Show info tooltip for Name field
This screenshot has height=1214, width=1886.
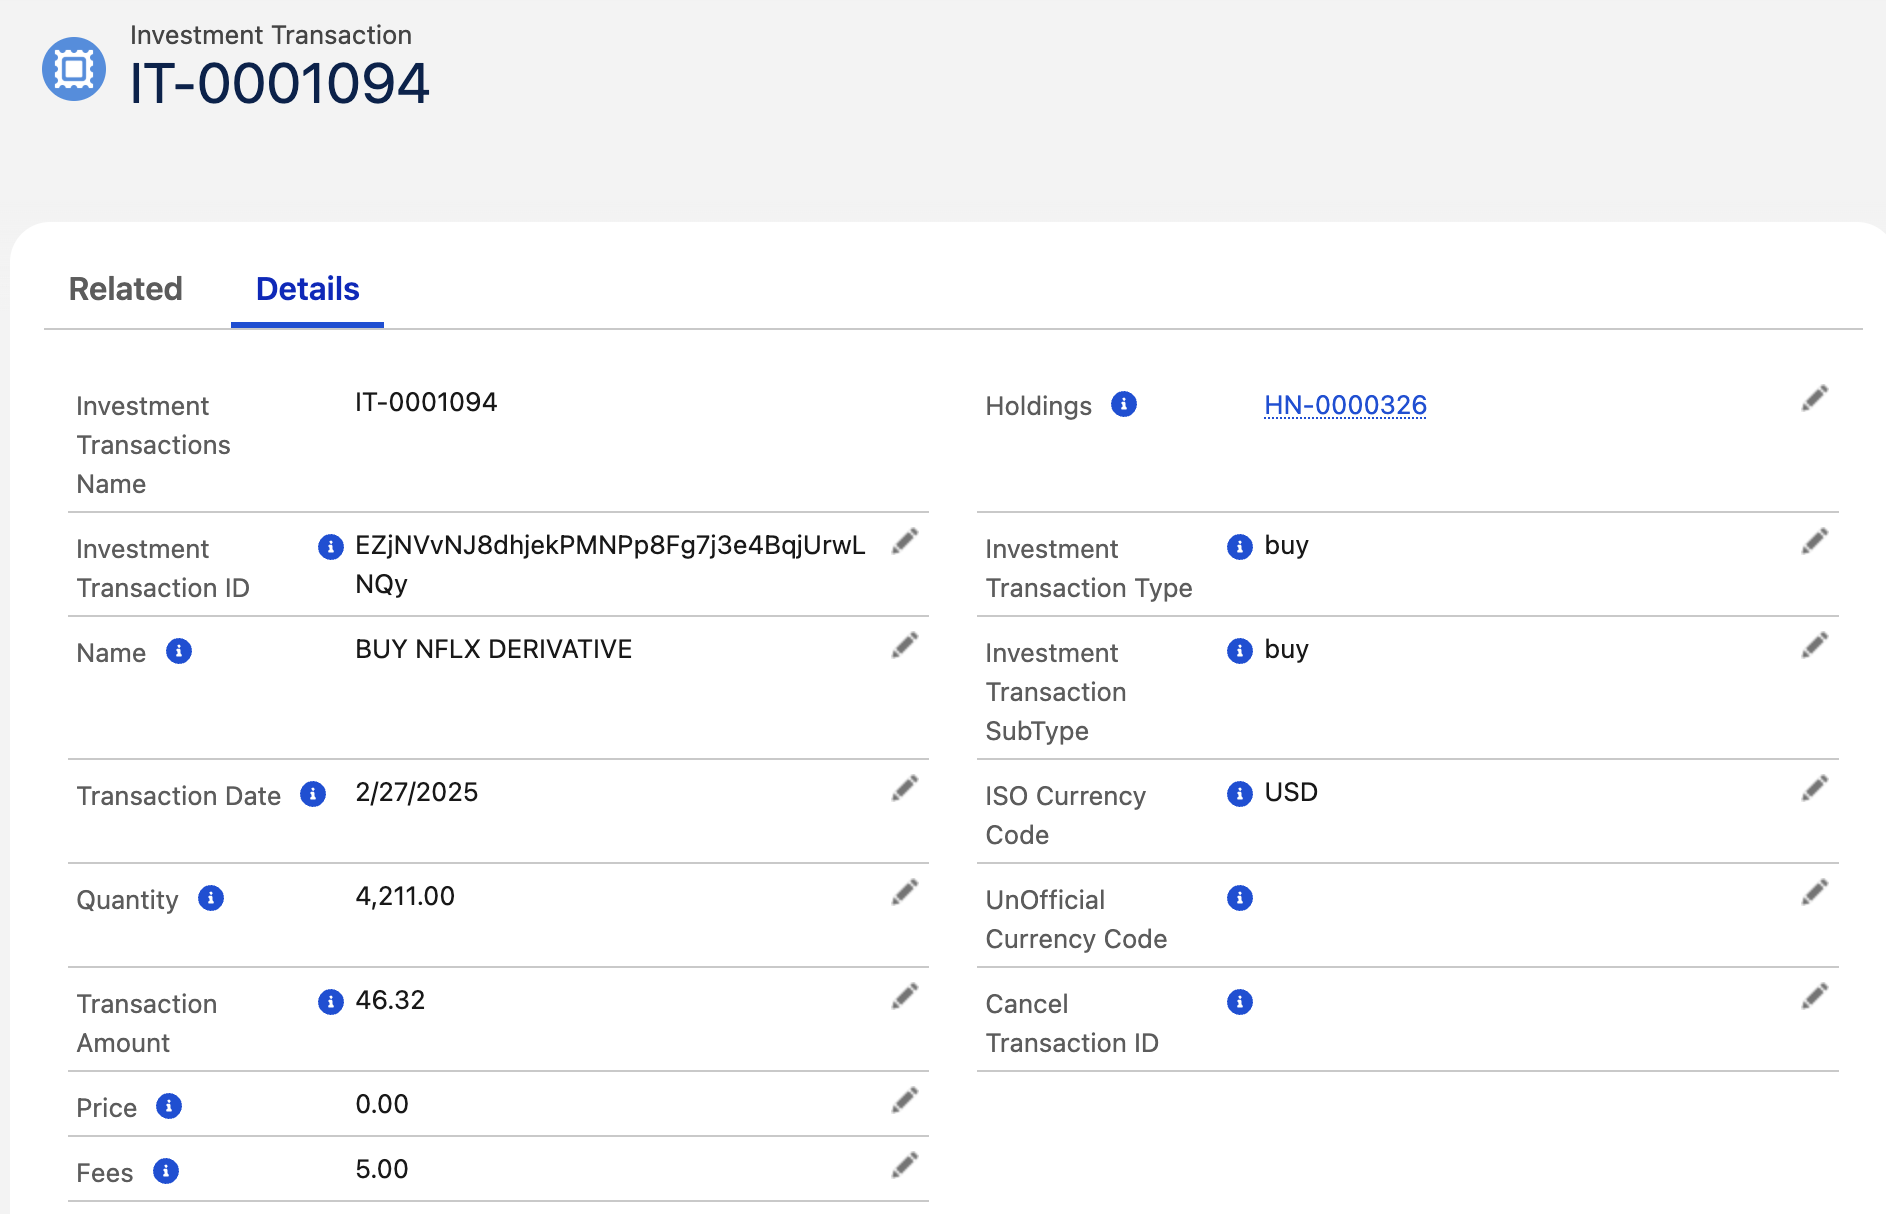179,651
